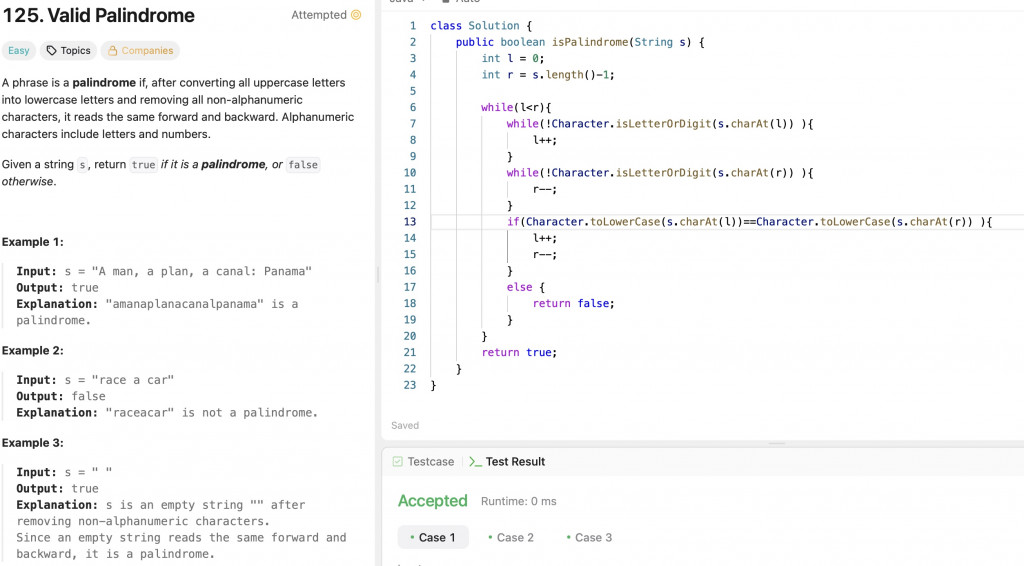Viewport: 1024px width, 566px height.
Task: Click line number 1 in gutter
Action: (413, 25)
